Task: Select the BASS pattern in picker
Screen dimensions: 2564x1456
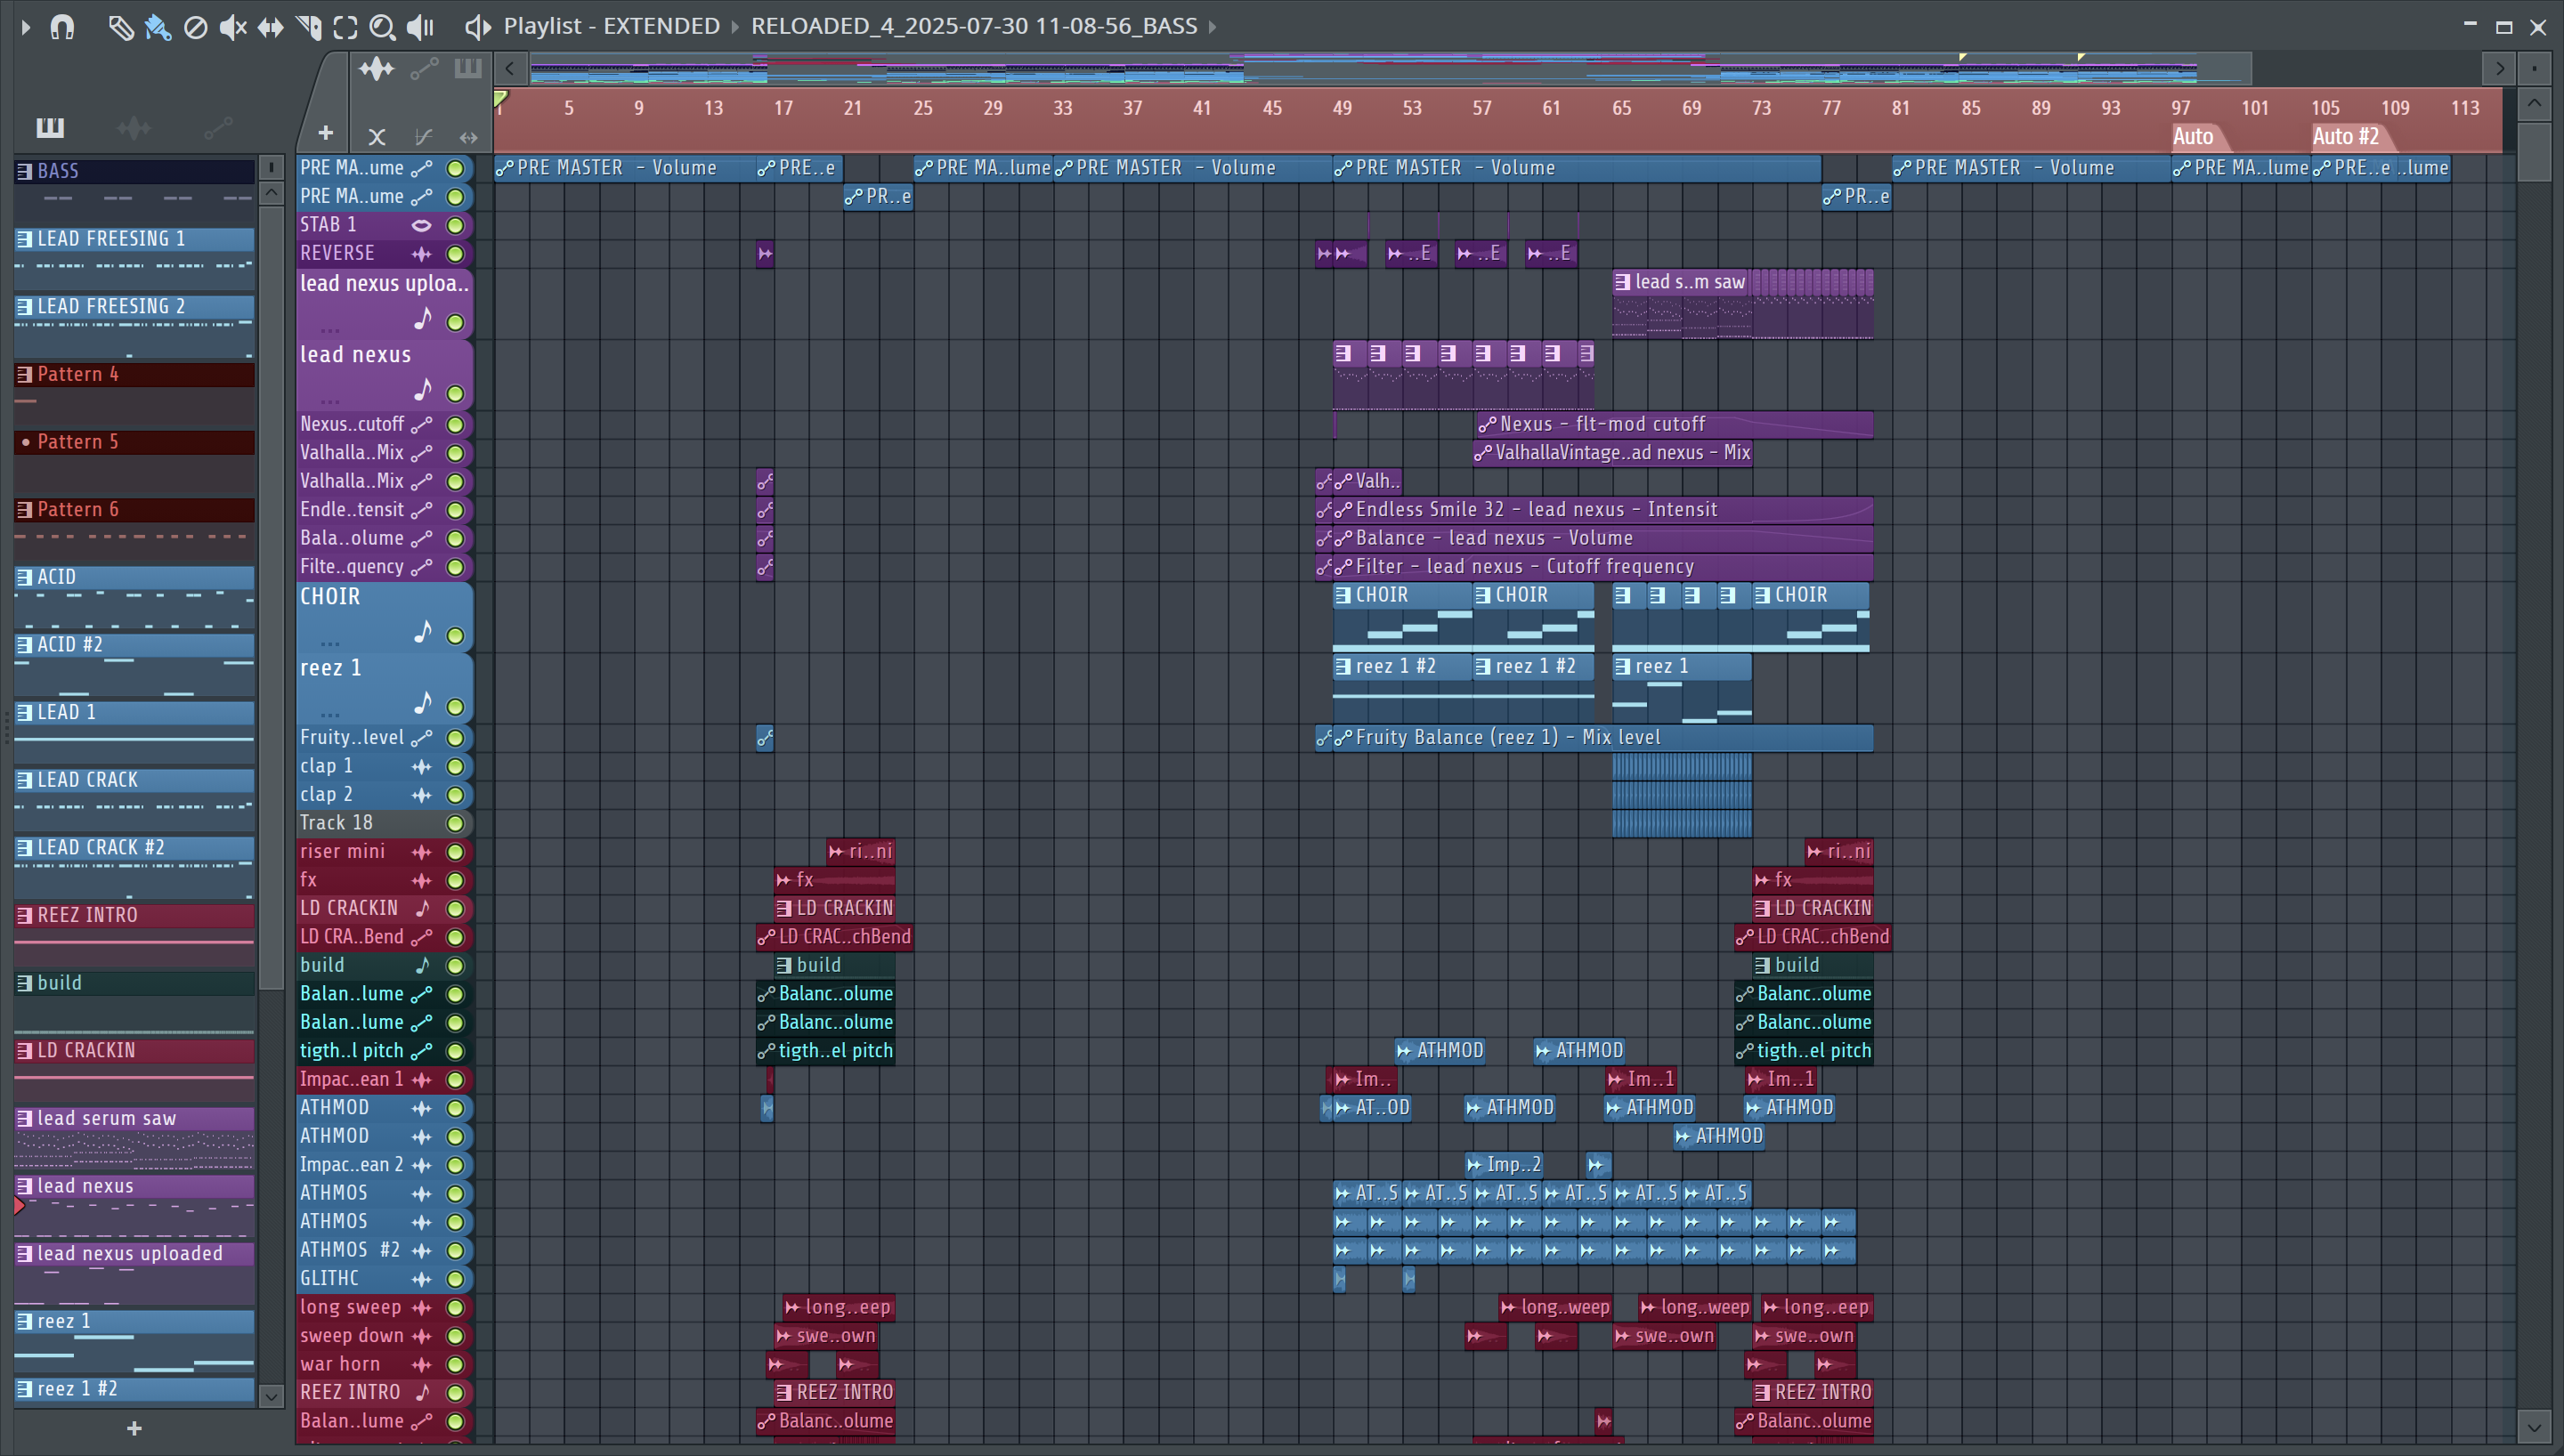Action: click(x=134, y=171)
